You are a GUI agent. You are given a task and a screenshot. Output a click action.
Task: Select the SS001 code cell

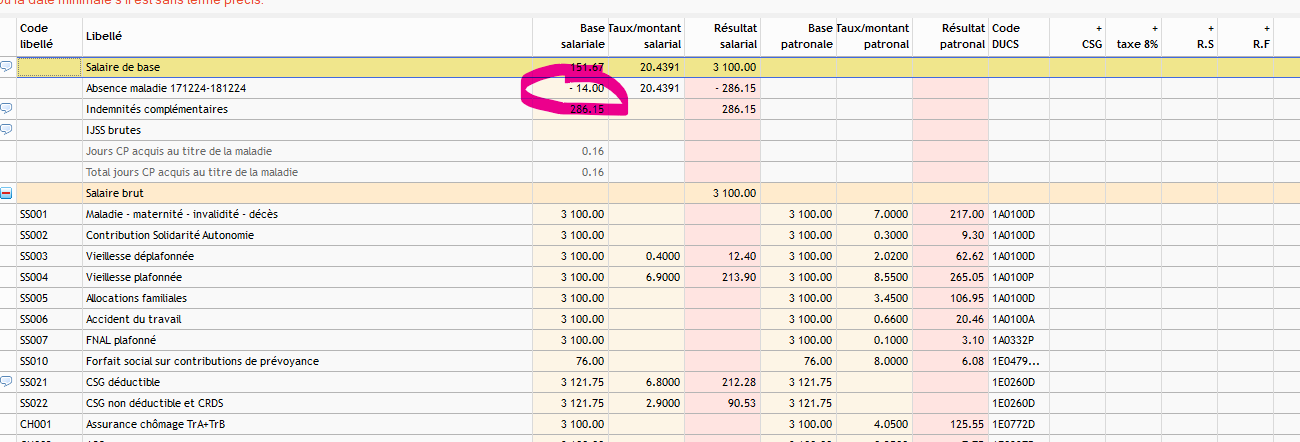tap(49, 214)
